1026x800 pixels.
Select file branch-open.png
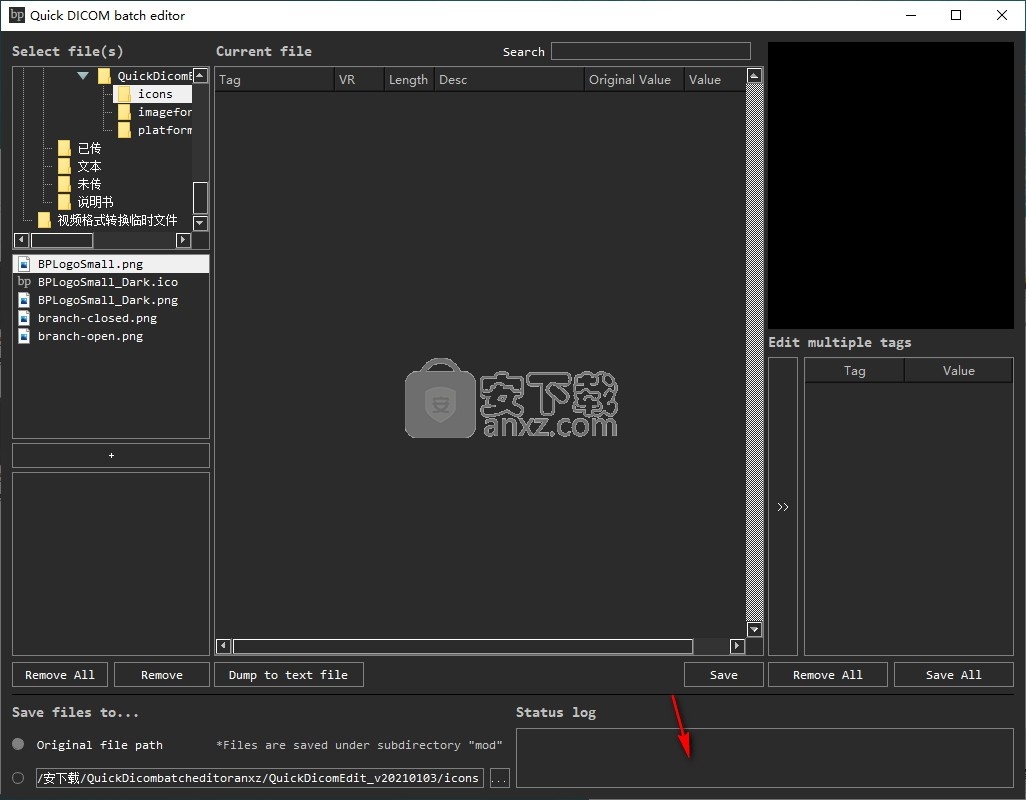(x=111, y=336)
